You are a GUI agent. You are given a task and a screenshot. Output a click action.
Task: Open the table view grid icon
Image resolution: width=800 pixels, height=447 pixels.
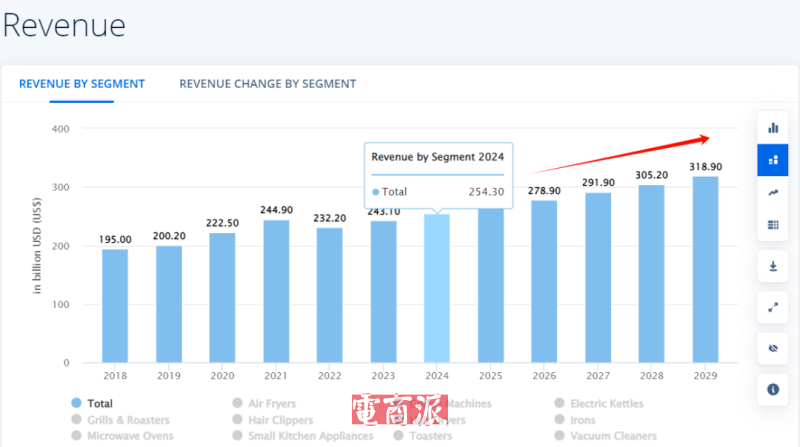pos(773,225)
